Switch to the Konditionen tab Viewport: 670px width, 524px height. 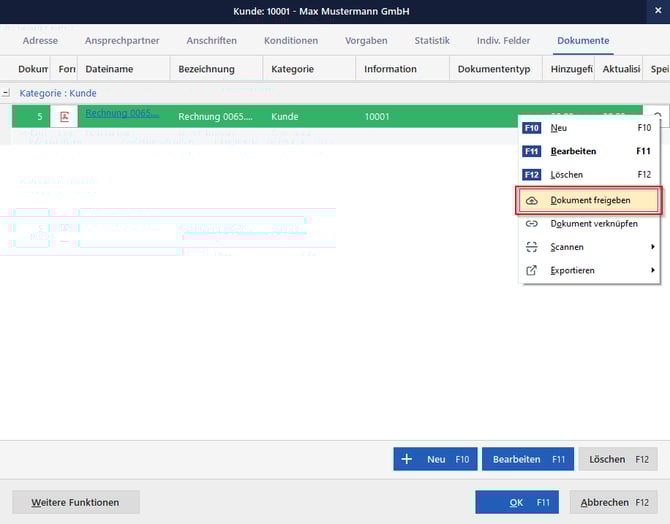pyautogui.click(x=291, y=40)
